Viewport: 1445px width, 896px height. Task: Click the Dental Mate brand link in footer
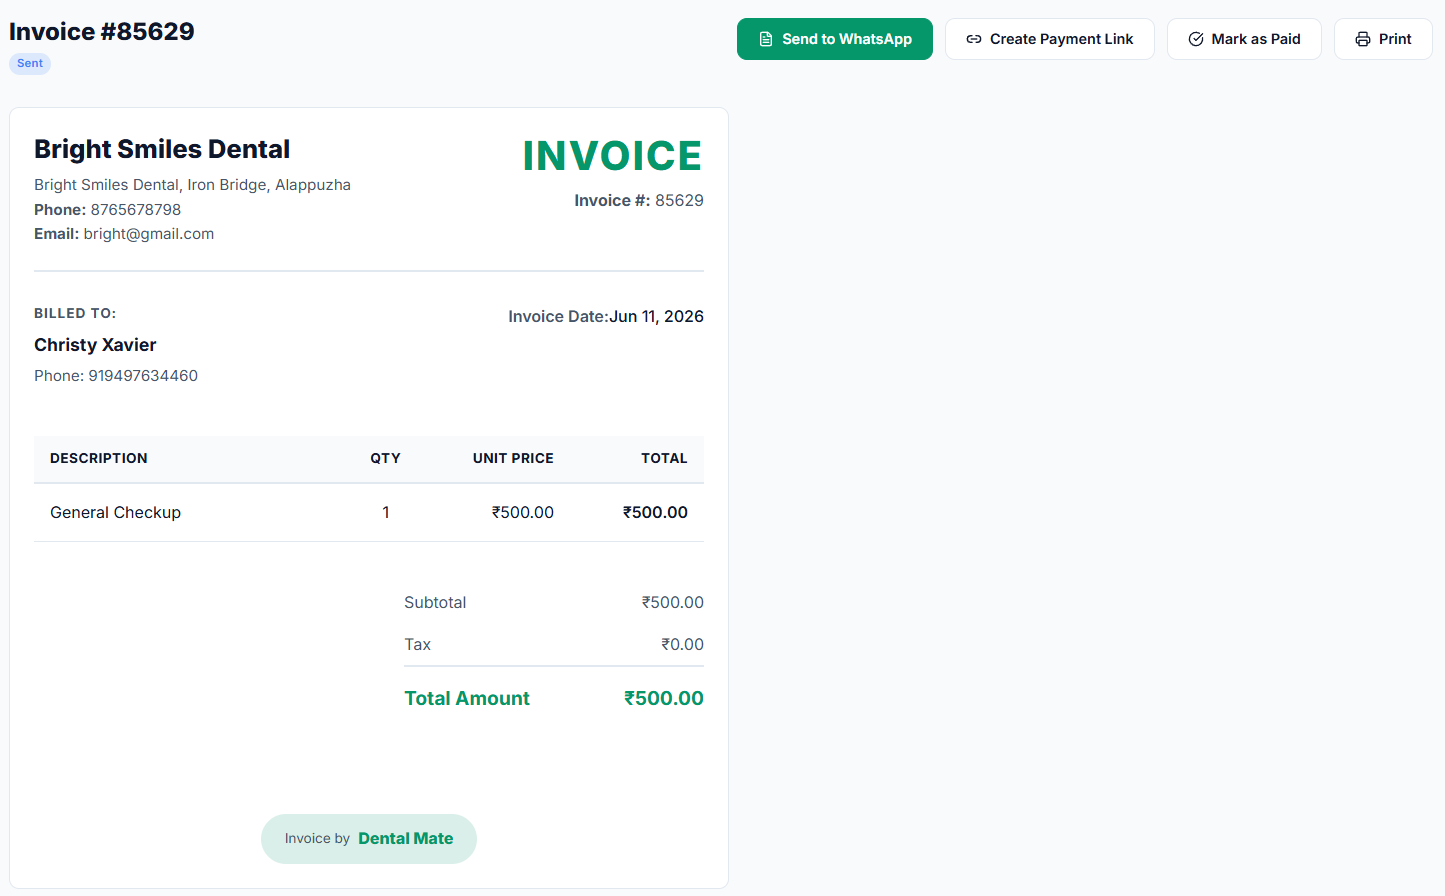tap(406, 839)
